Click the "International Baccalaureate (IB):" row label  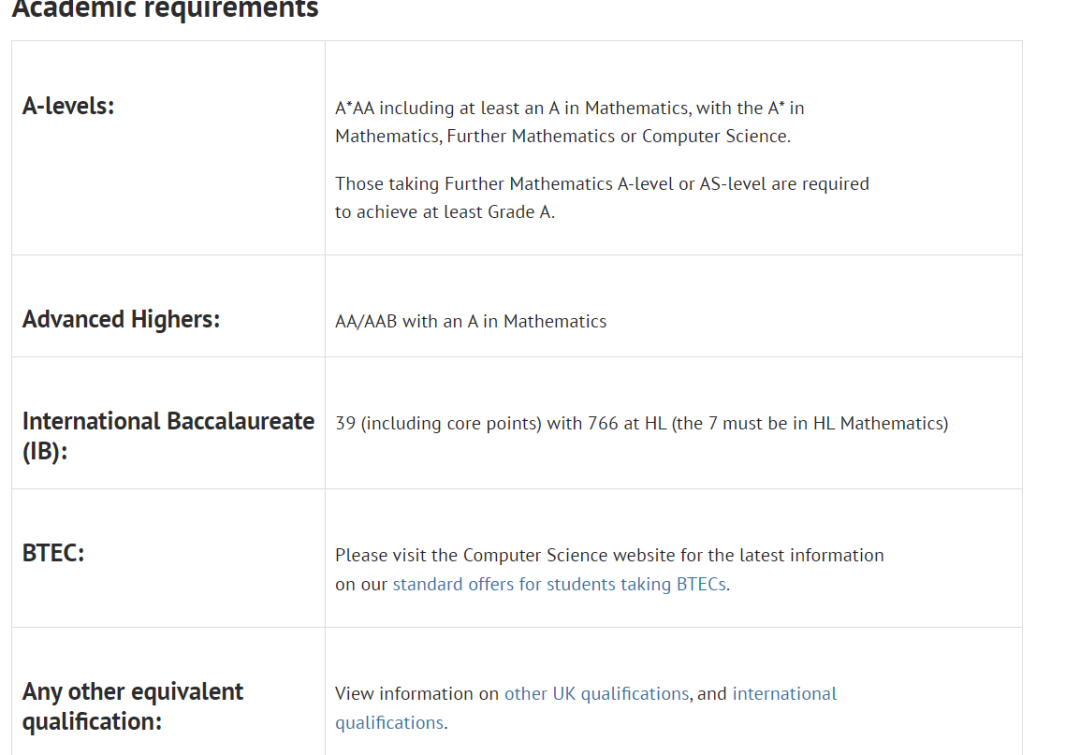click(168, 436)
